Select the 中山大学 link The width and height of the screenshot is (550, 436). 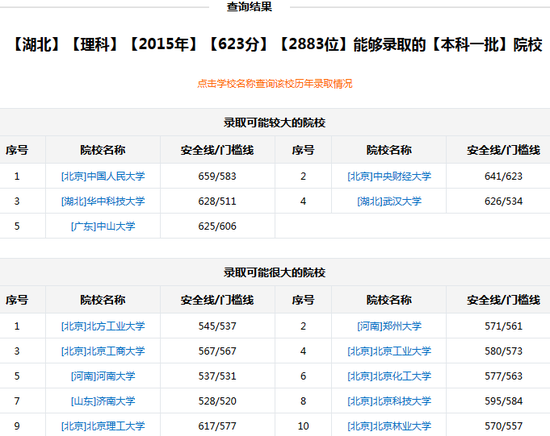pos(103,226)
